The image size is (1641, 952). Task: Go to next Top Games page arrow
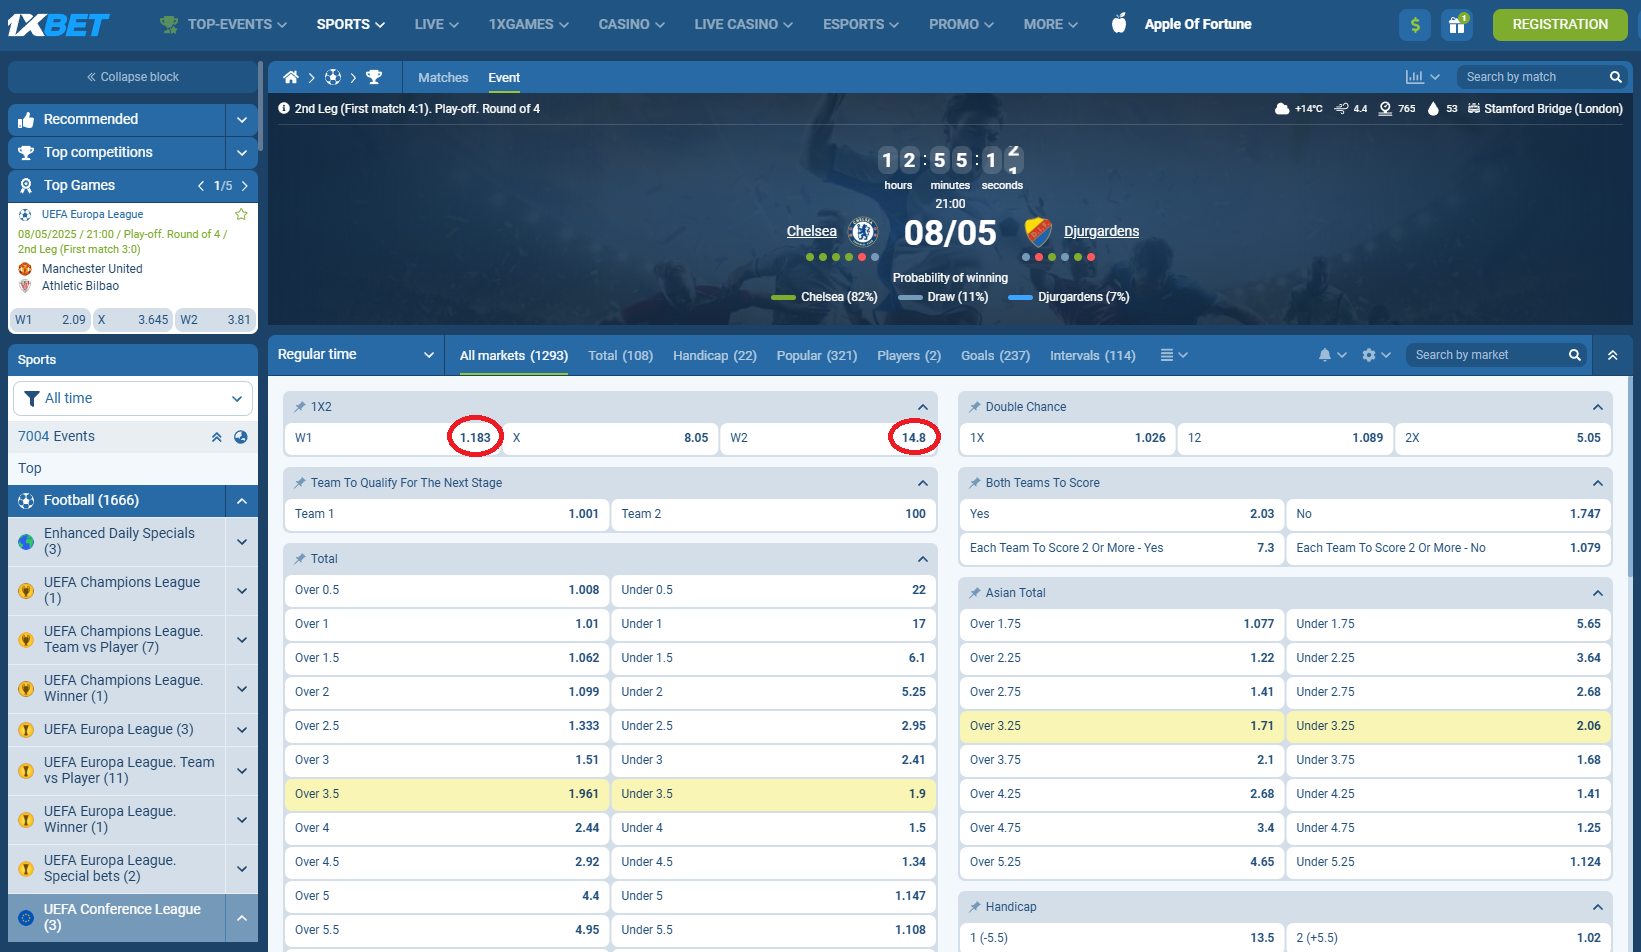click(x=245, y=186)
